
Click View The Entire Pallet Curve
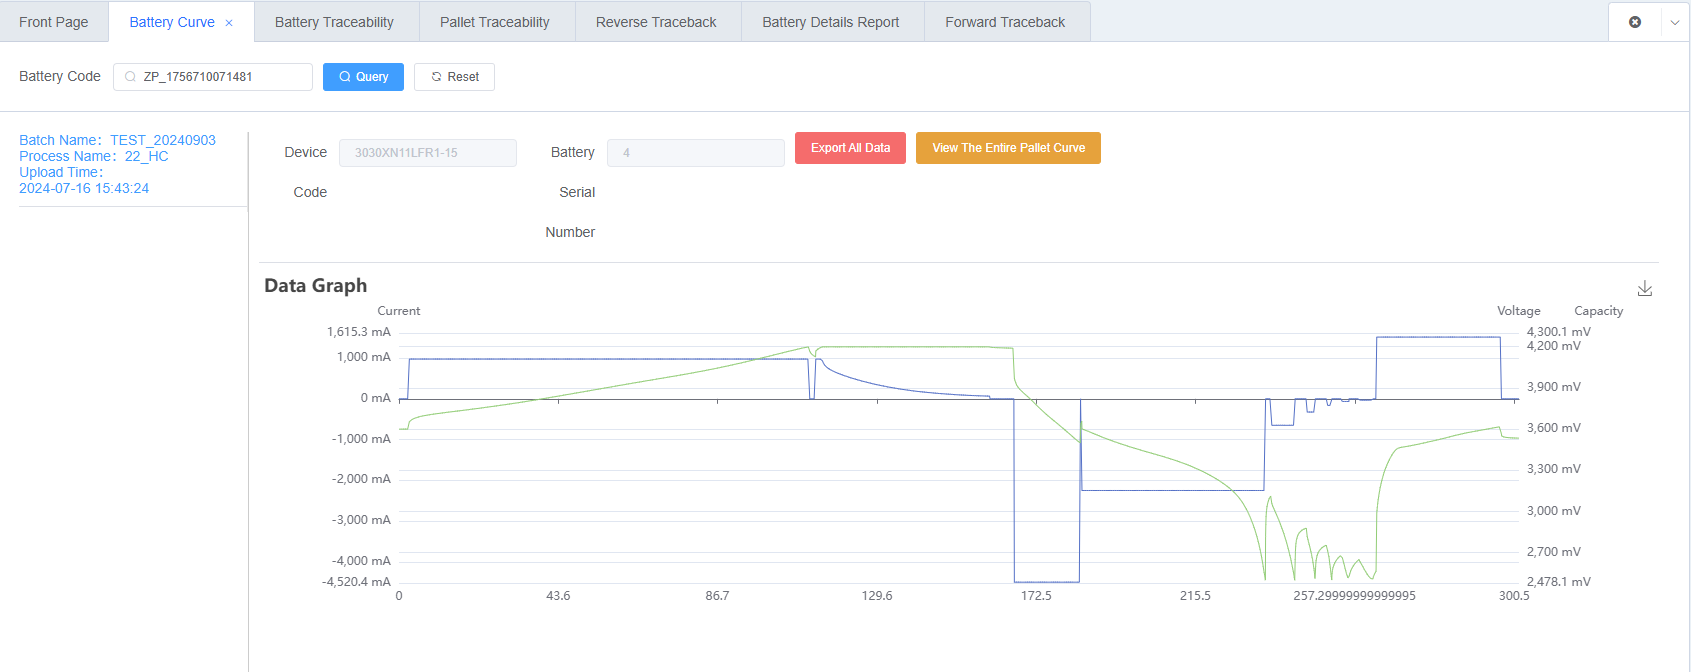pos(1008,148)
